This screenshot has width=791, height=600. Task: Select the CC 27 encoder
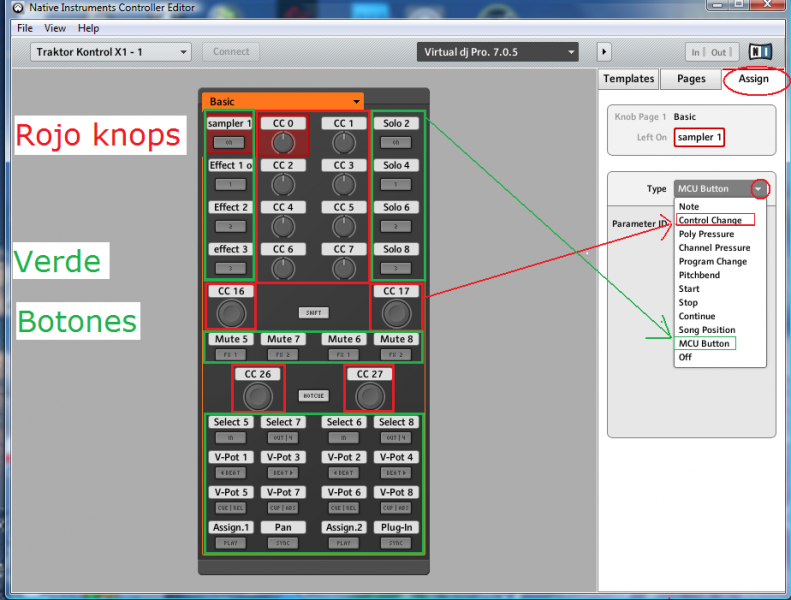(370, 396)
